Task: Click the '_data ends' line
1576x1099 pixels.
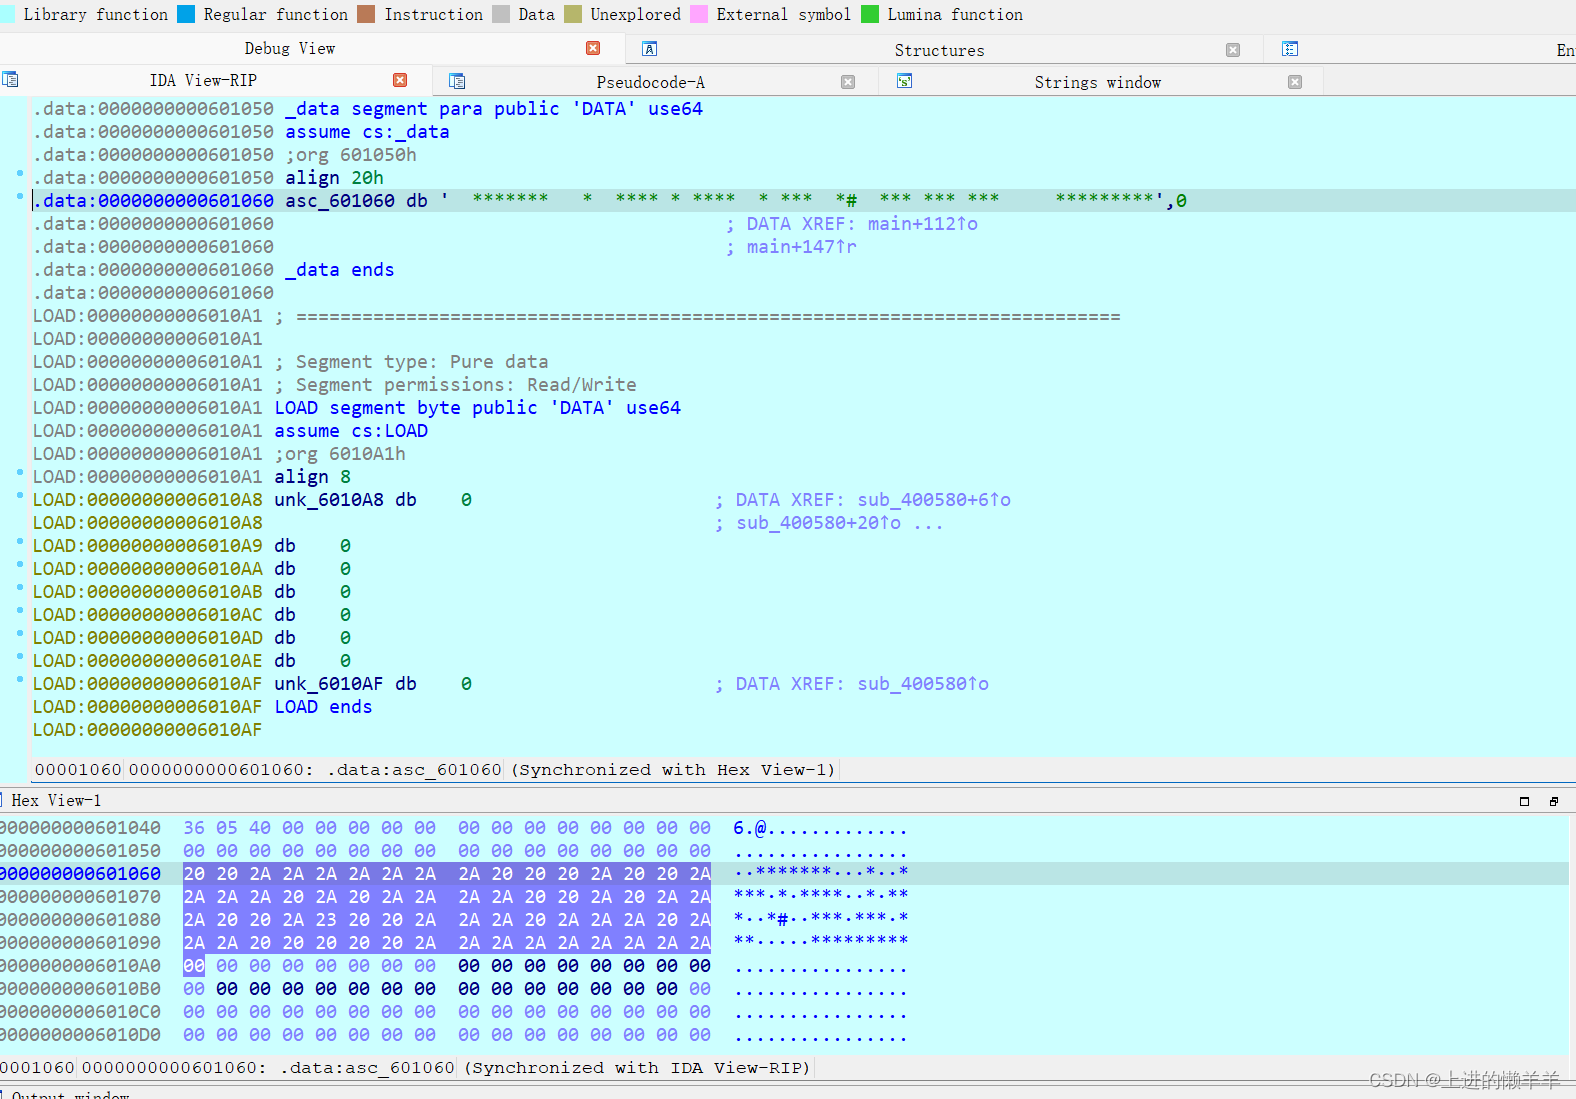Action: (x=340, y=270)
